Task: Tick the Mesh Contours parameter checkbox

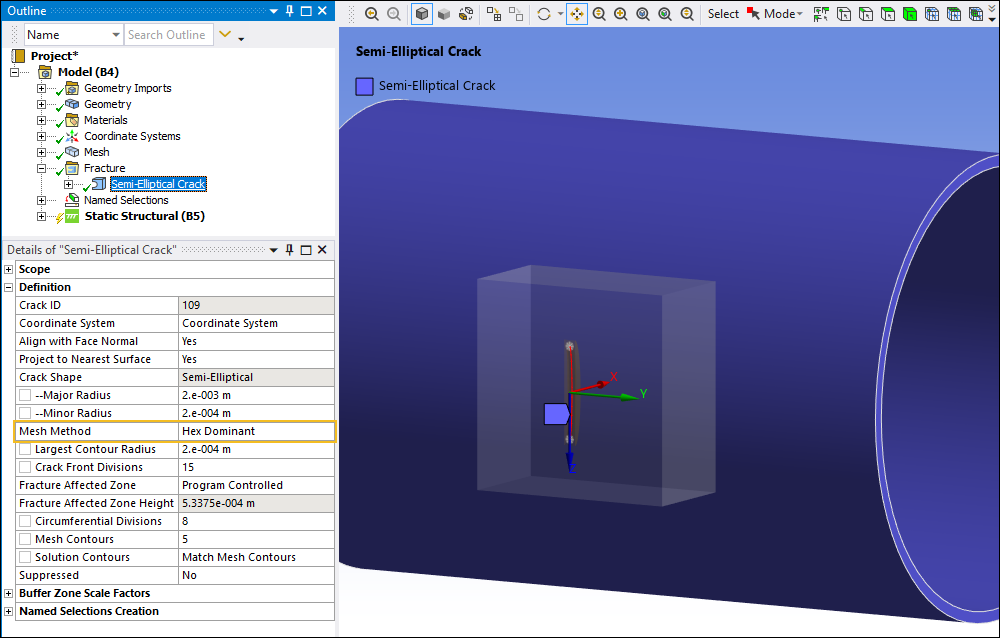Action: [x=26, y=539]
